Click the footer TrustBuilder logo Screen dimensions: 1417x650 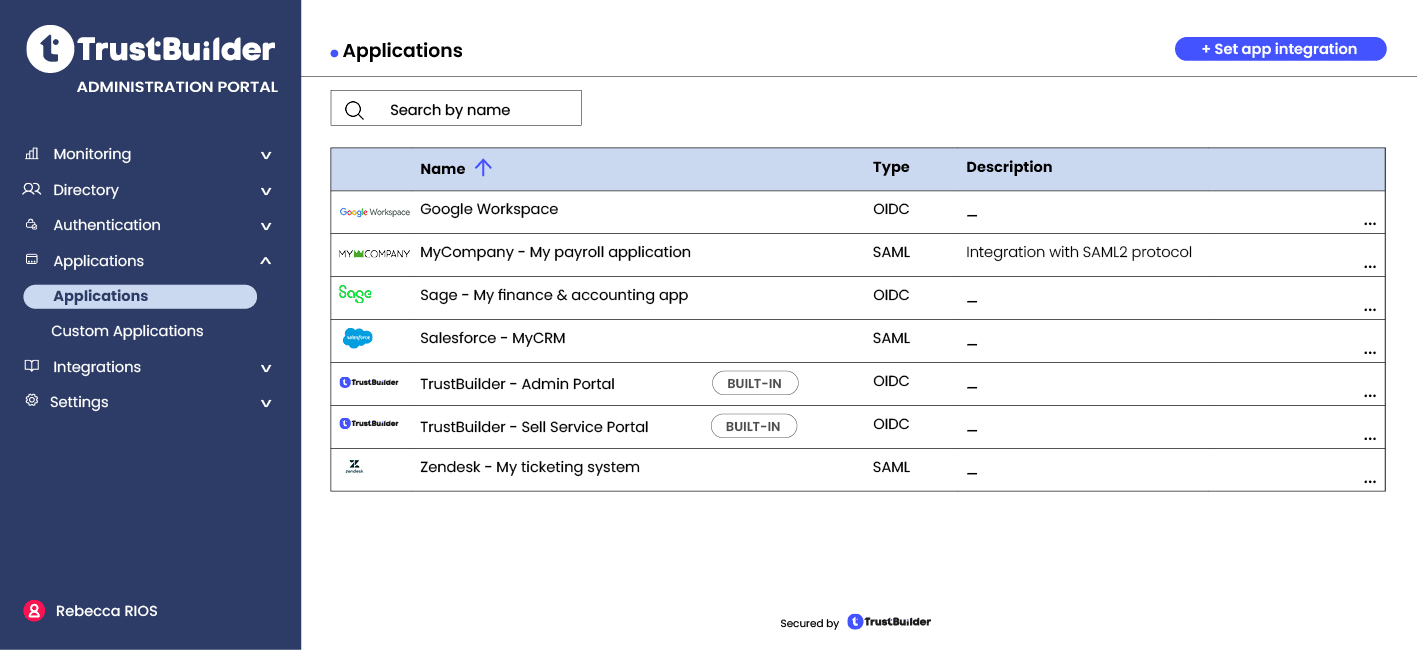[x=889, y=622]
